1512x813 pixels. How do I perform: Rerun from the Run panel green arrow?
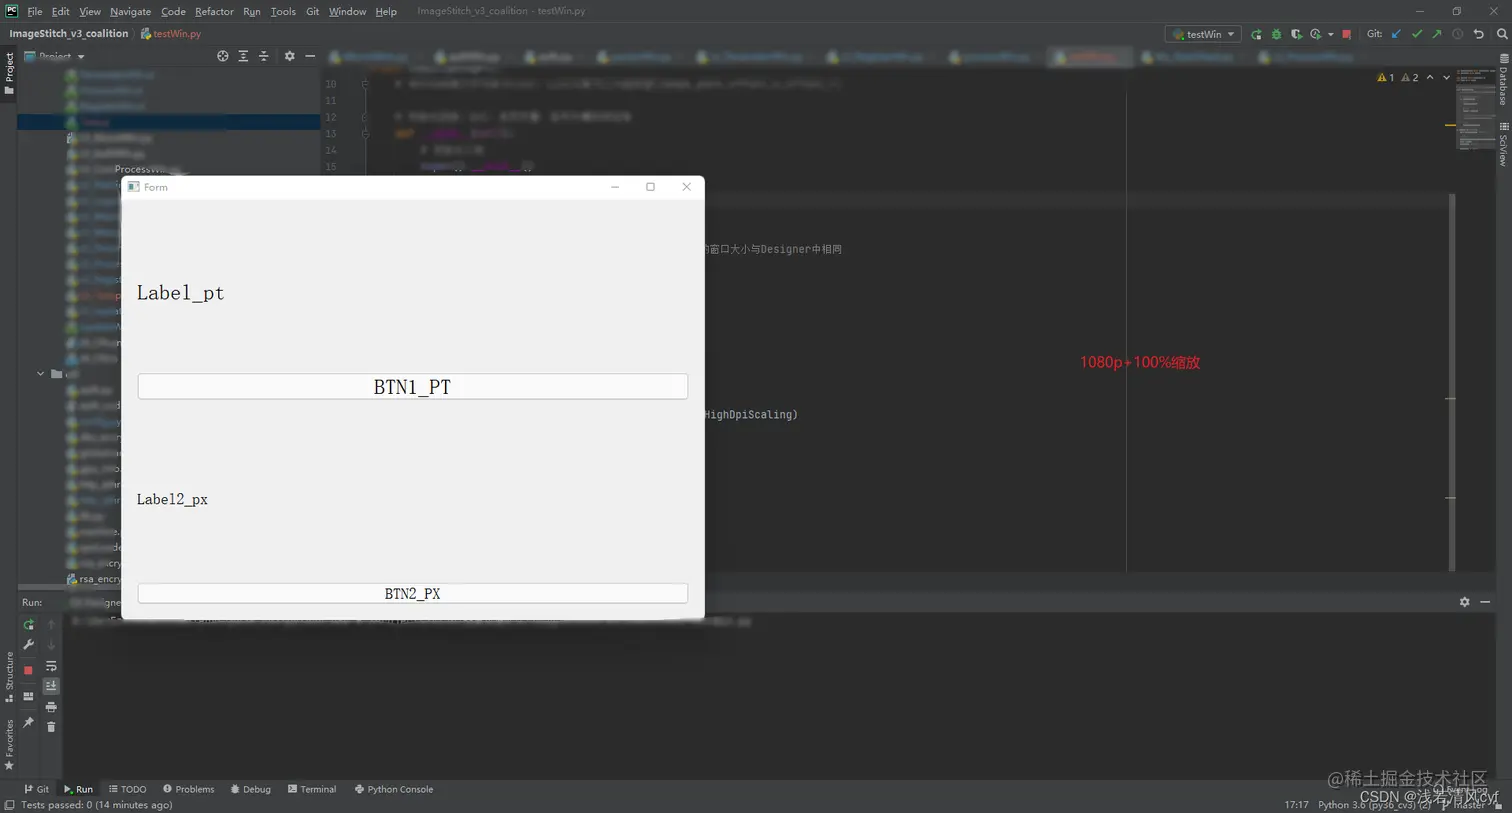(x=28, y=624)
